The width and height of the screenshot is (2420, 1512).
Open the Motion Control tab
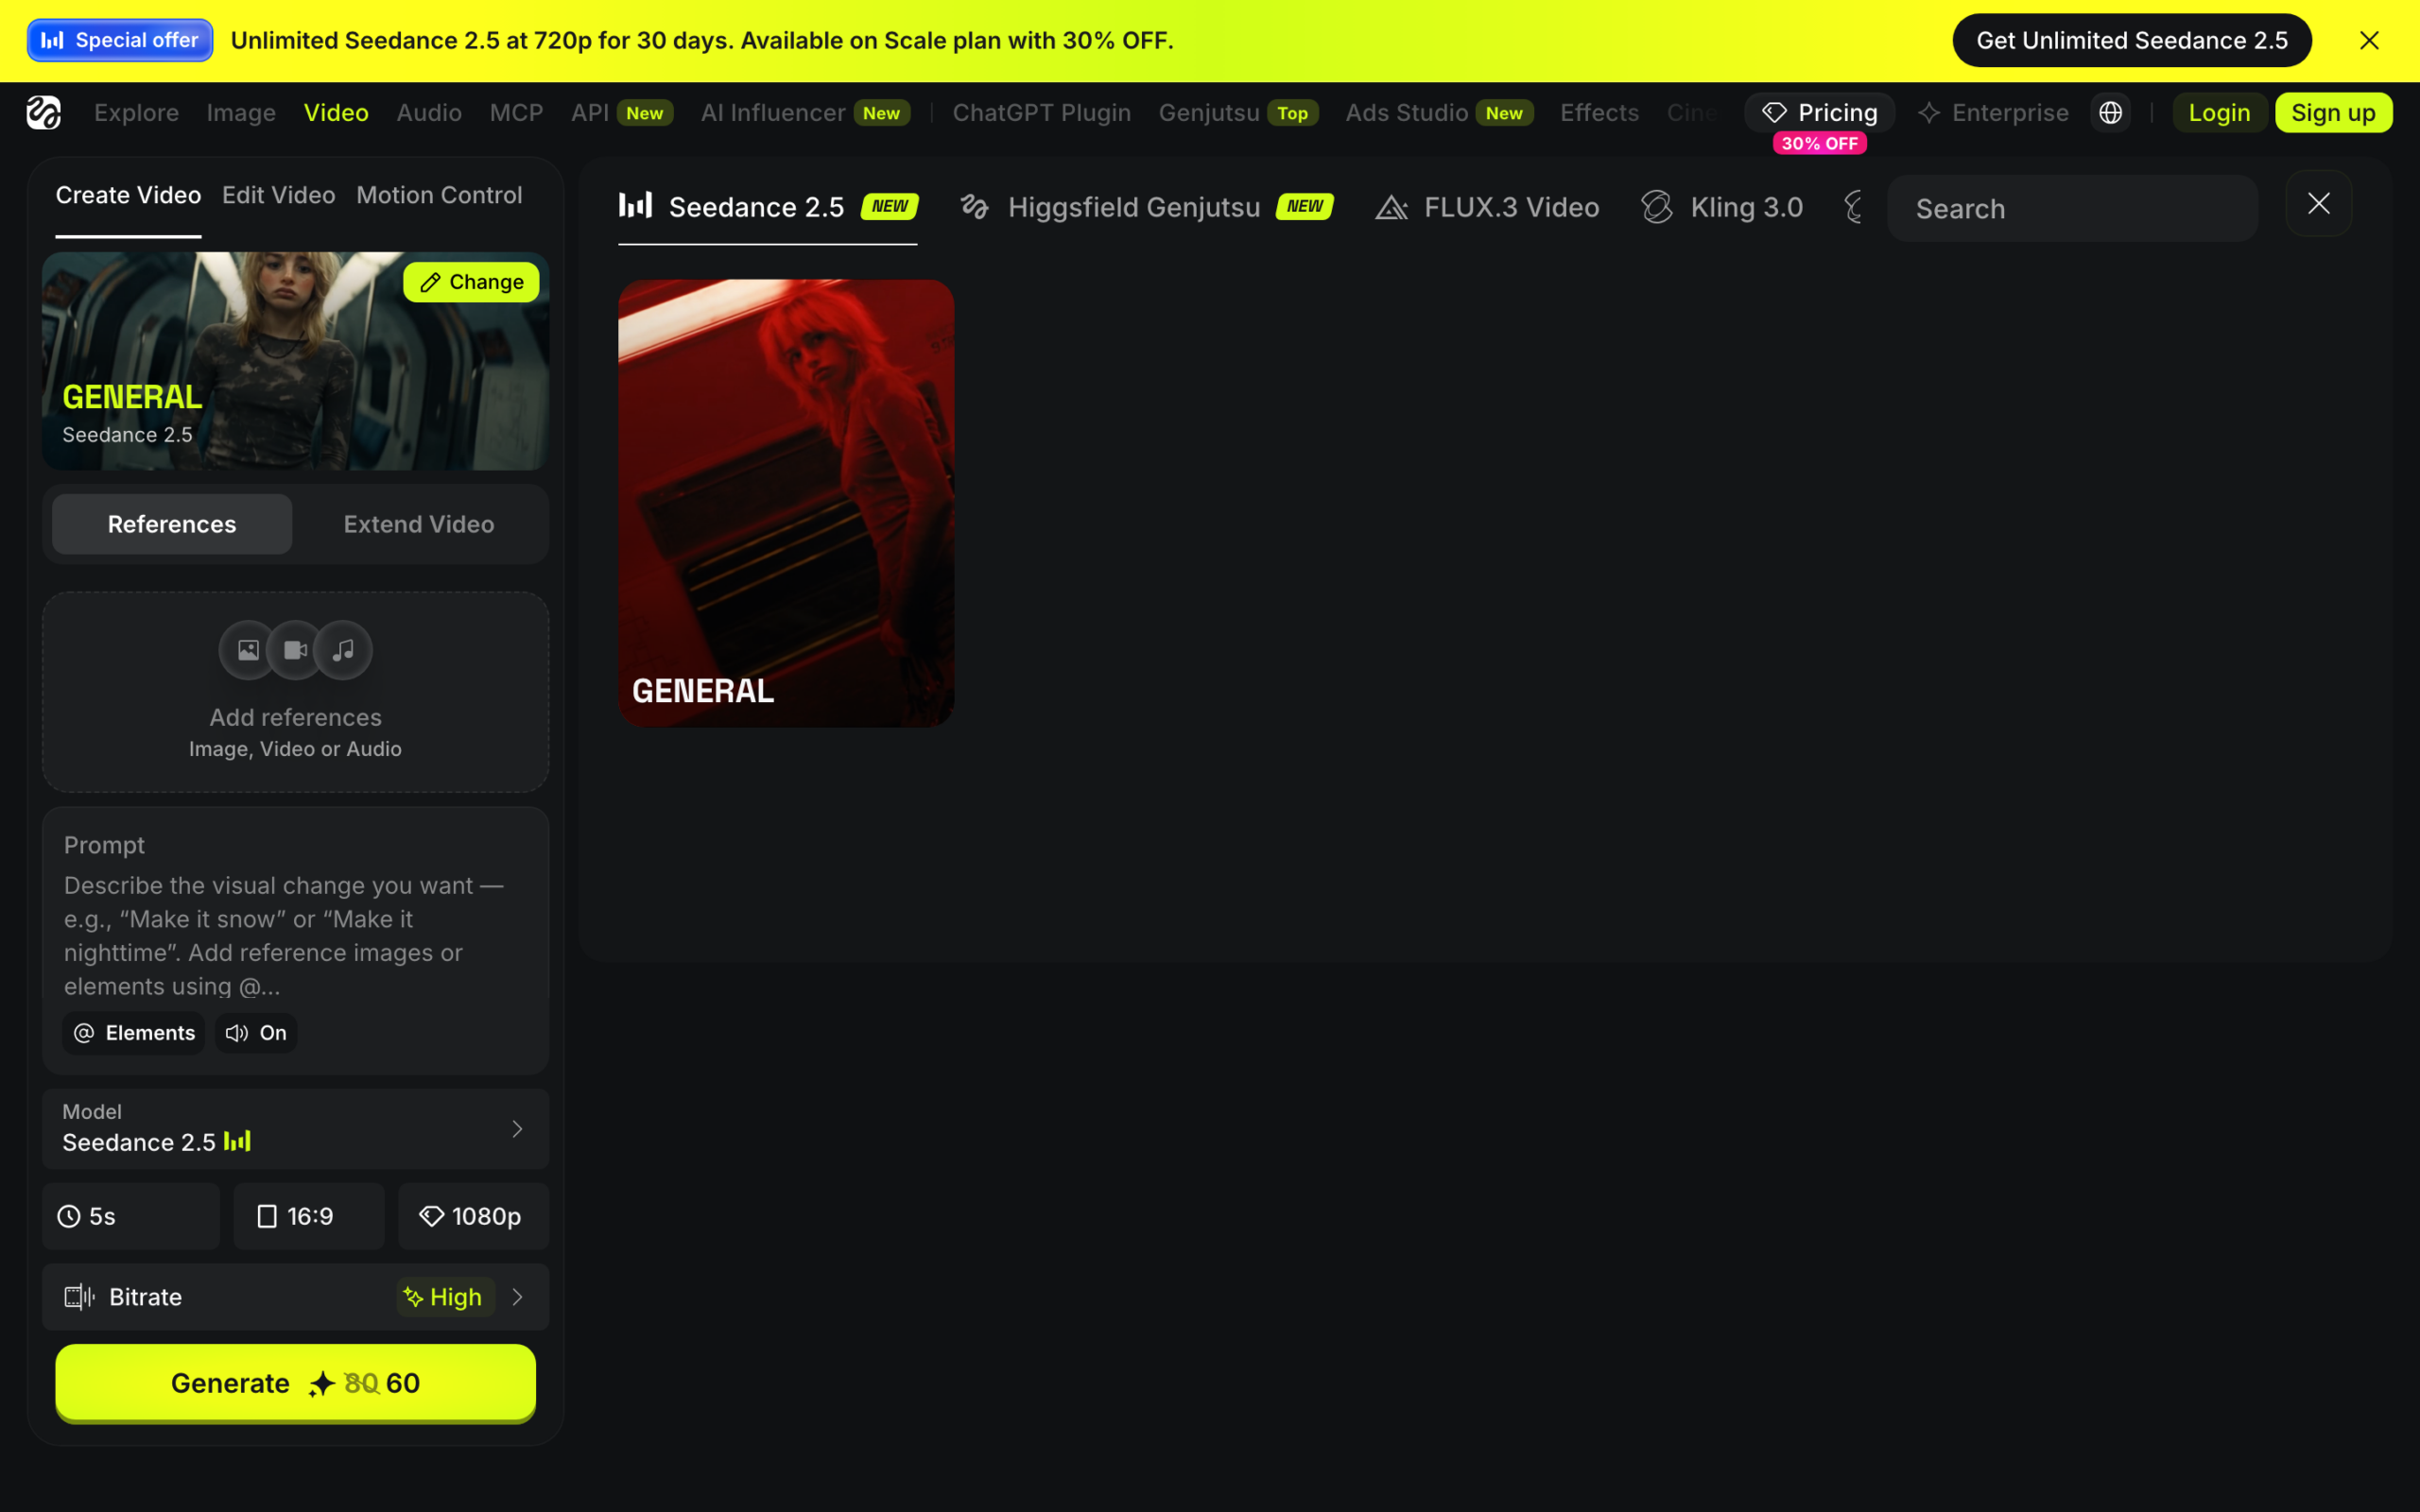[x=439, y=195]
